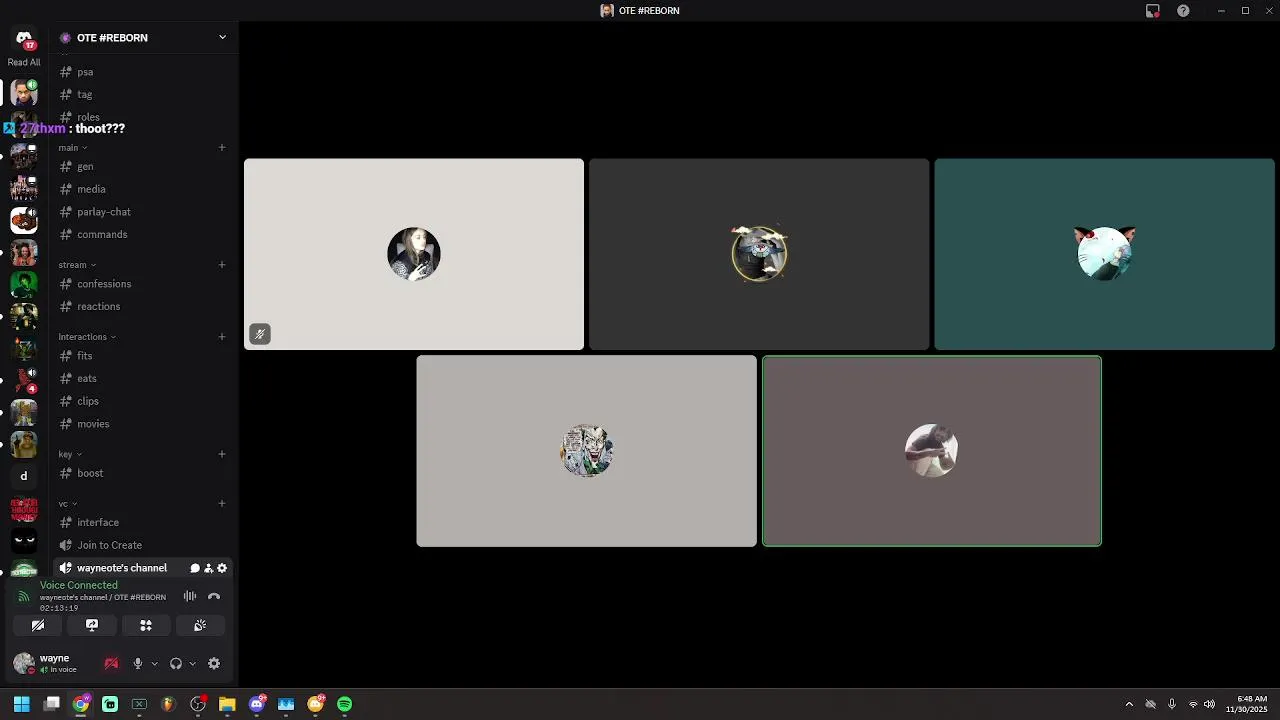Image resolution: width=1280 pixels, height=720 pixels.
Task: Disconnect from voice with hang-up icon
Action: [x=213, y=596]
